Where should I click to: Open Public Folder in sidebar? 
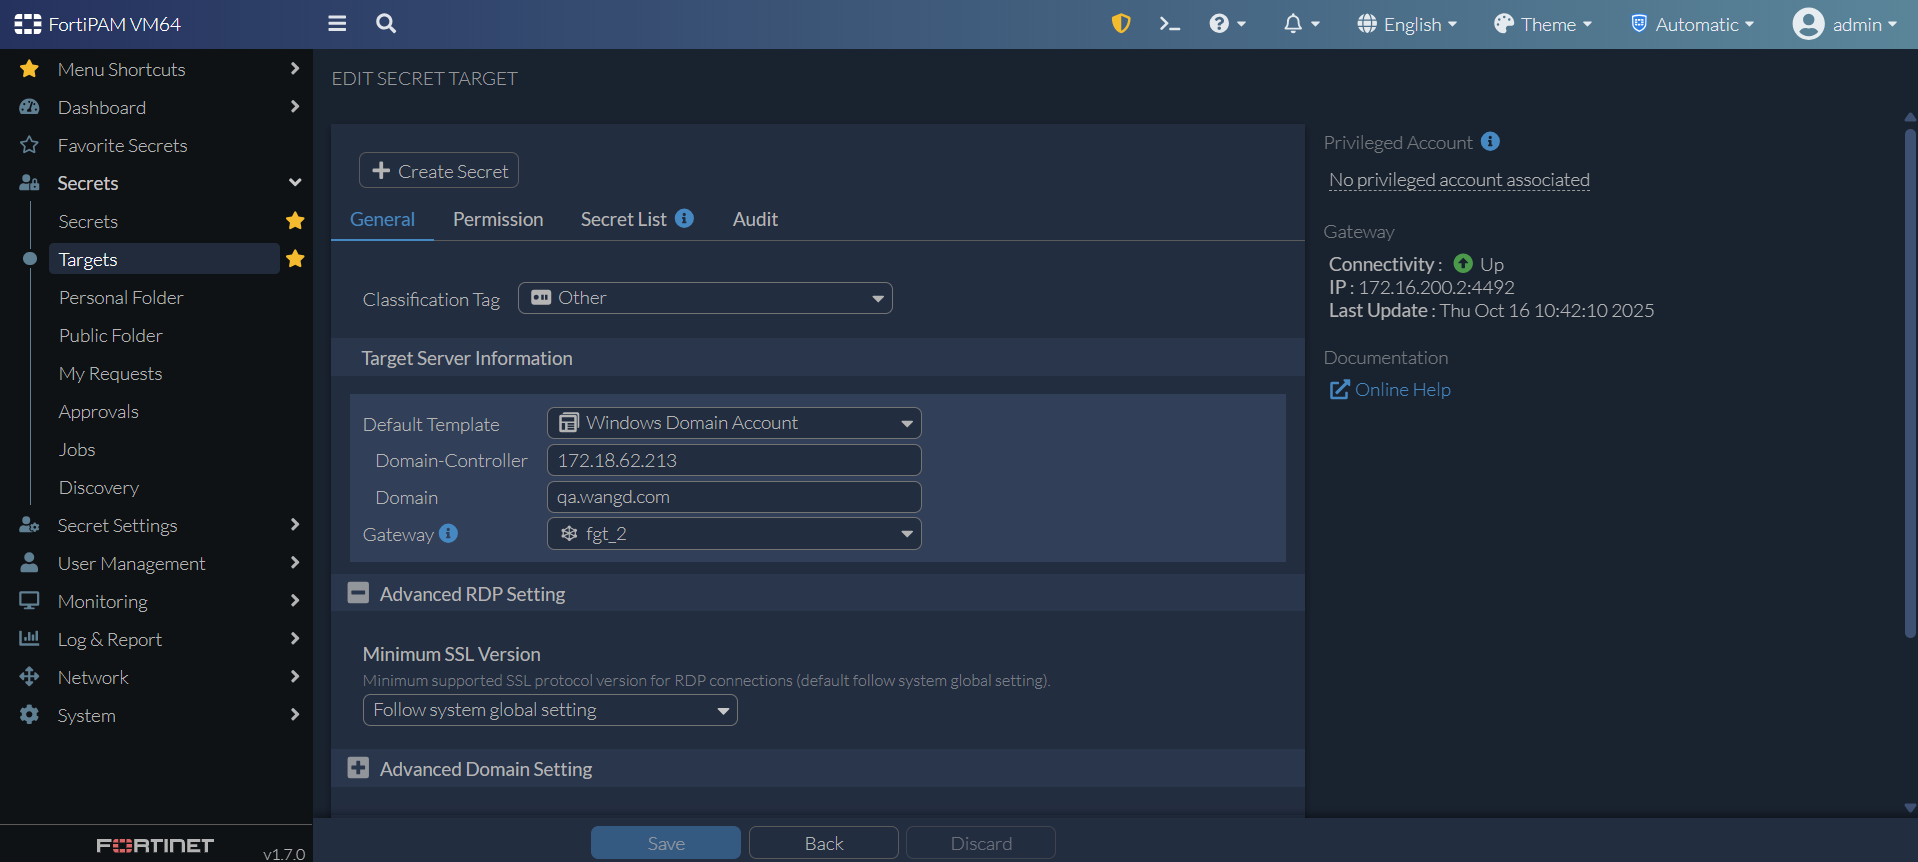[x=110, y=335]
